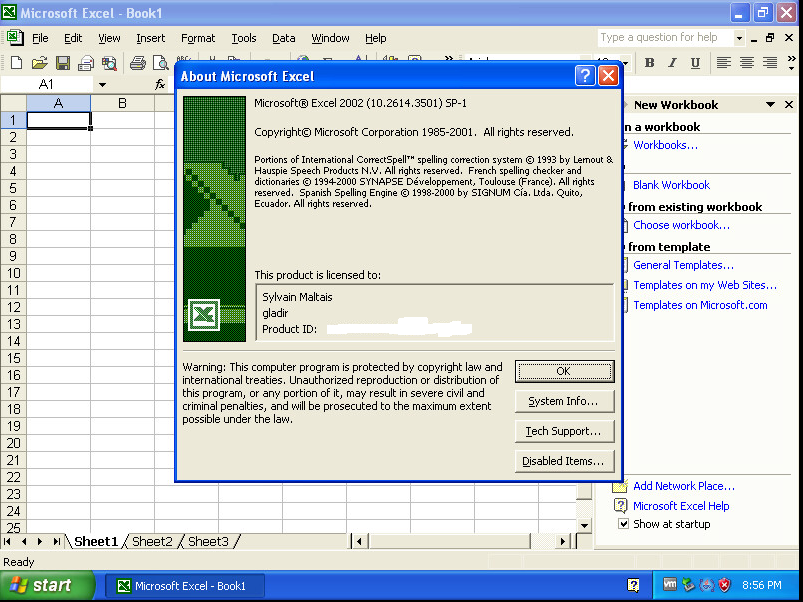Click the VMware tools tray icon
803x602 pixels.
click(669, 584)
